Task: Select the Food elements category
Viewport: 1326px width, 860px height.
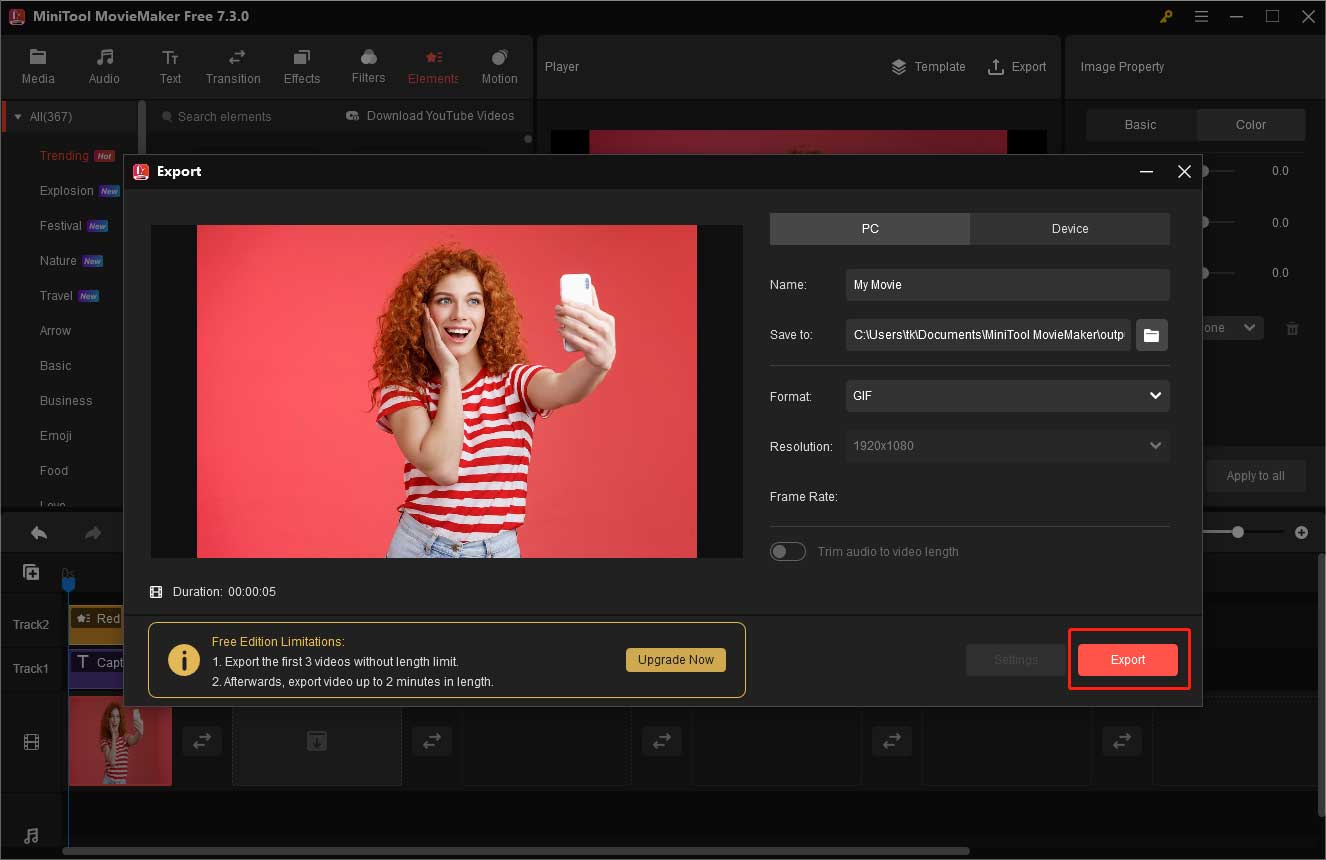Action: point(54,471)
